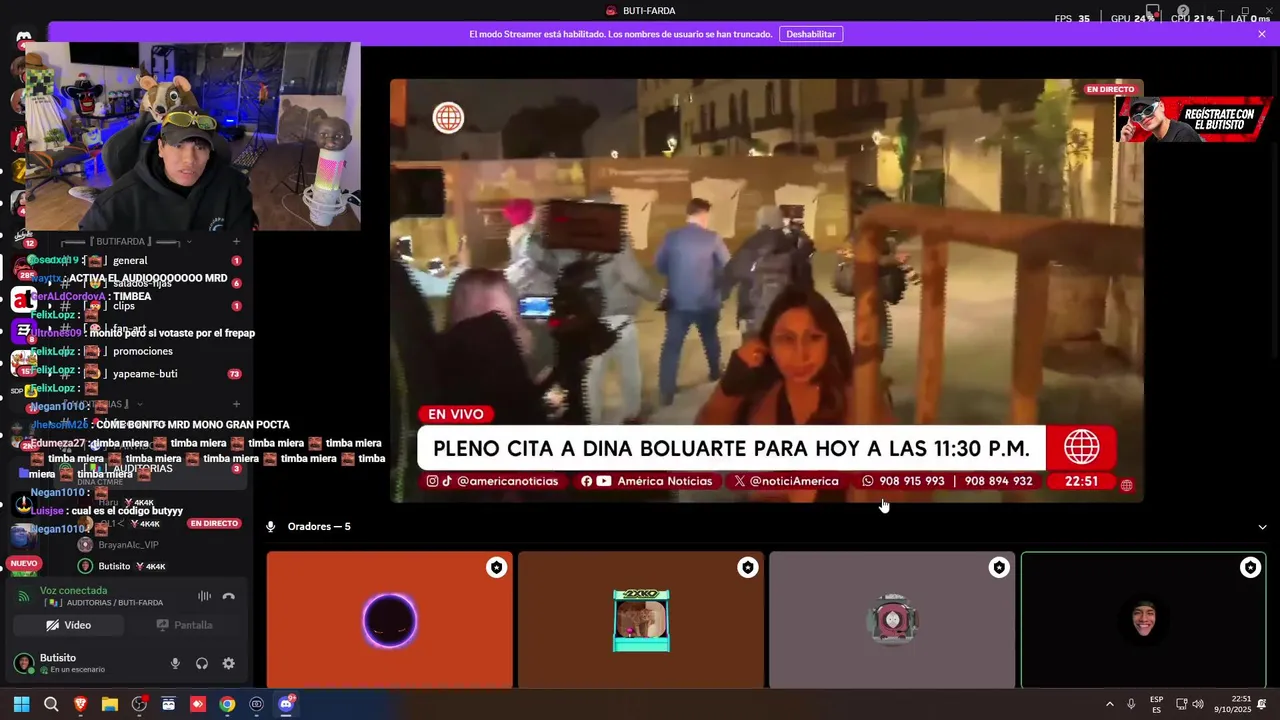Viewport: 1280px width, 720px height.
Task: Add a channel to the BUTIFARDA category
Action: click(x=236, y=241)
